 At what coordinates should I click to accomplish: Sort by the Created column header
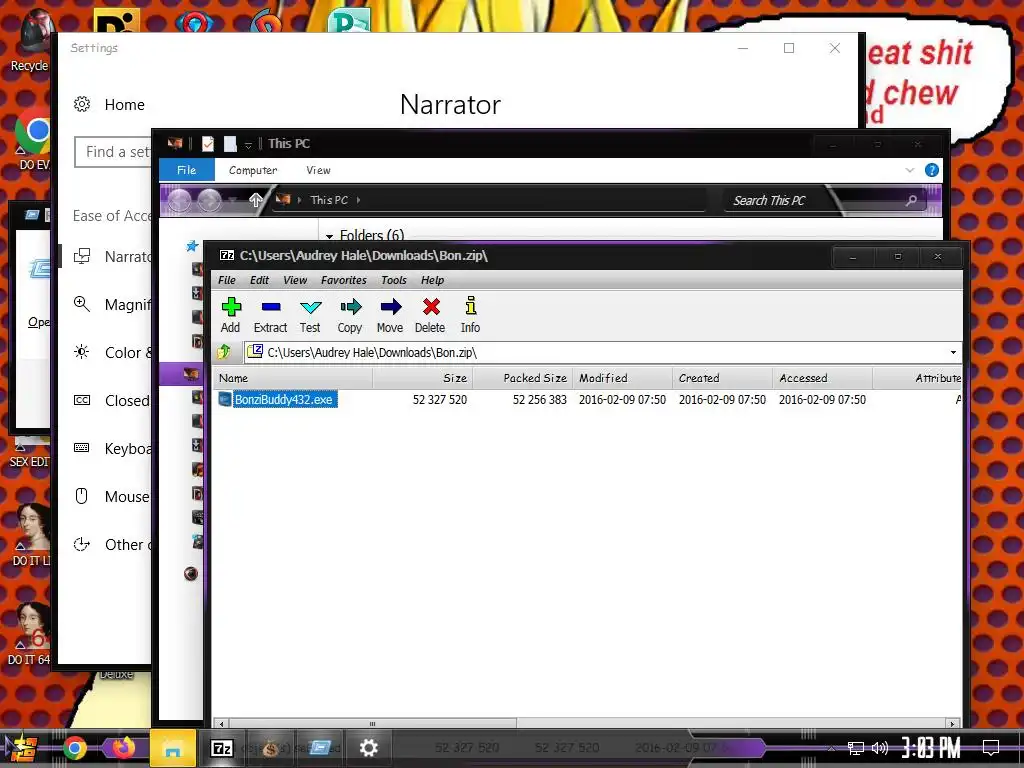tap(722, 378)
